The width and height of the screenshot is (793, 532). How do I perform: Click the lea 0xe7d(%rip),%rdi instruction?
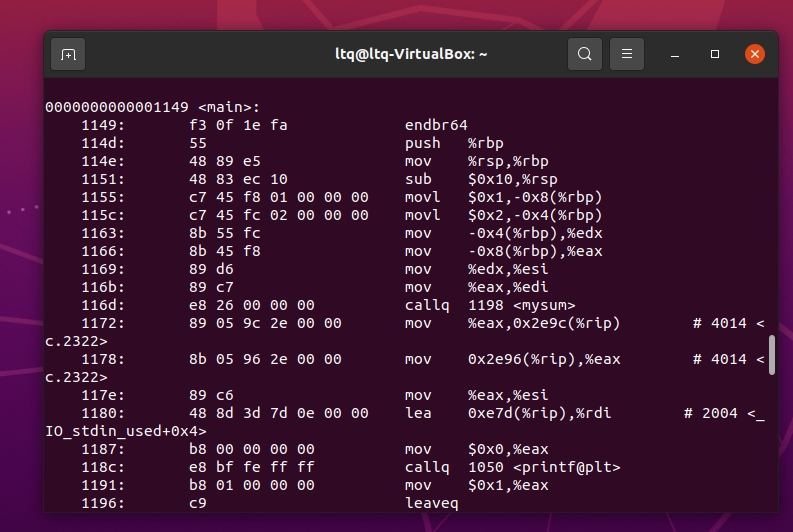point(512,413)
